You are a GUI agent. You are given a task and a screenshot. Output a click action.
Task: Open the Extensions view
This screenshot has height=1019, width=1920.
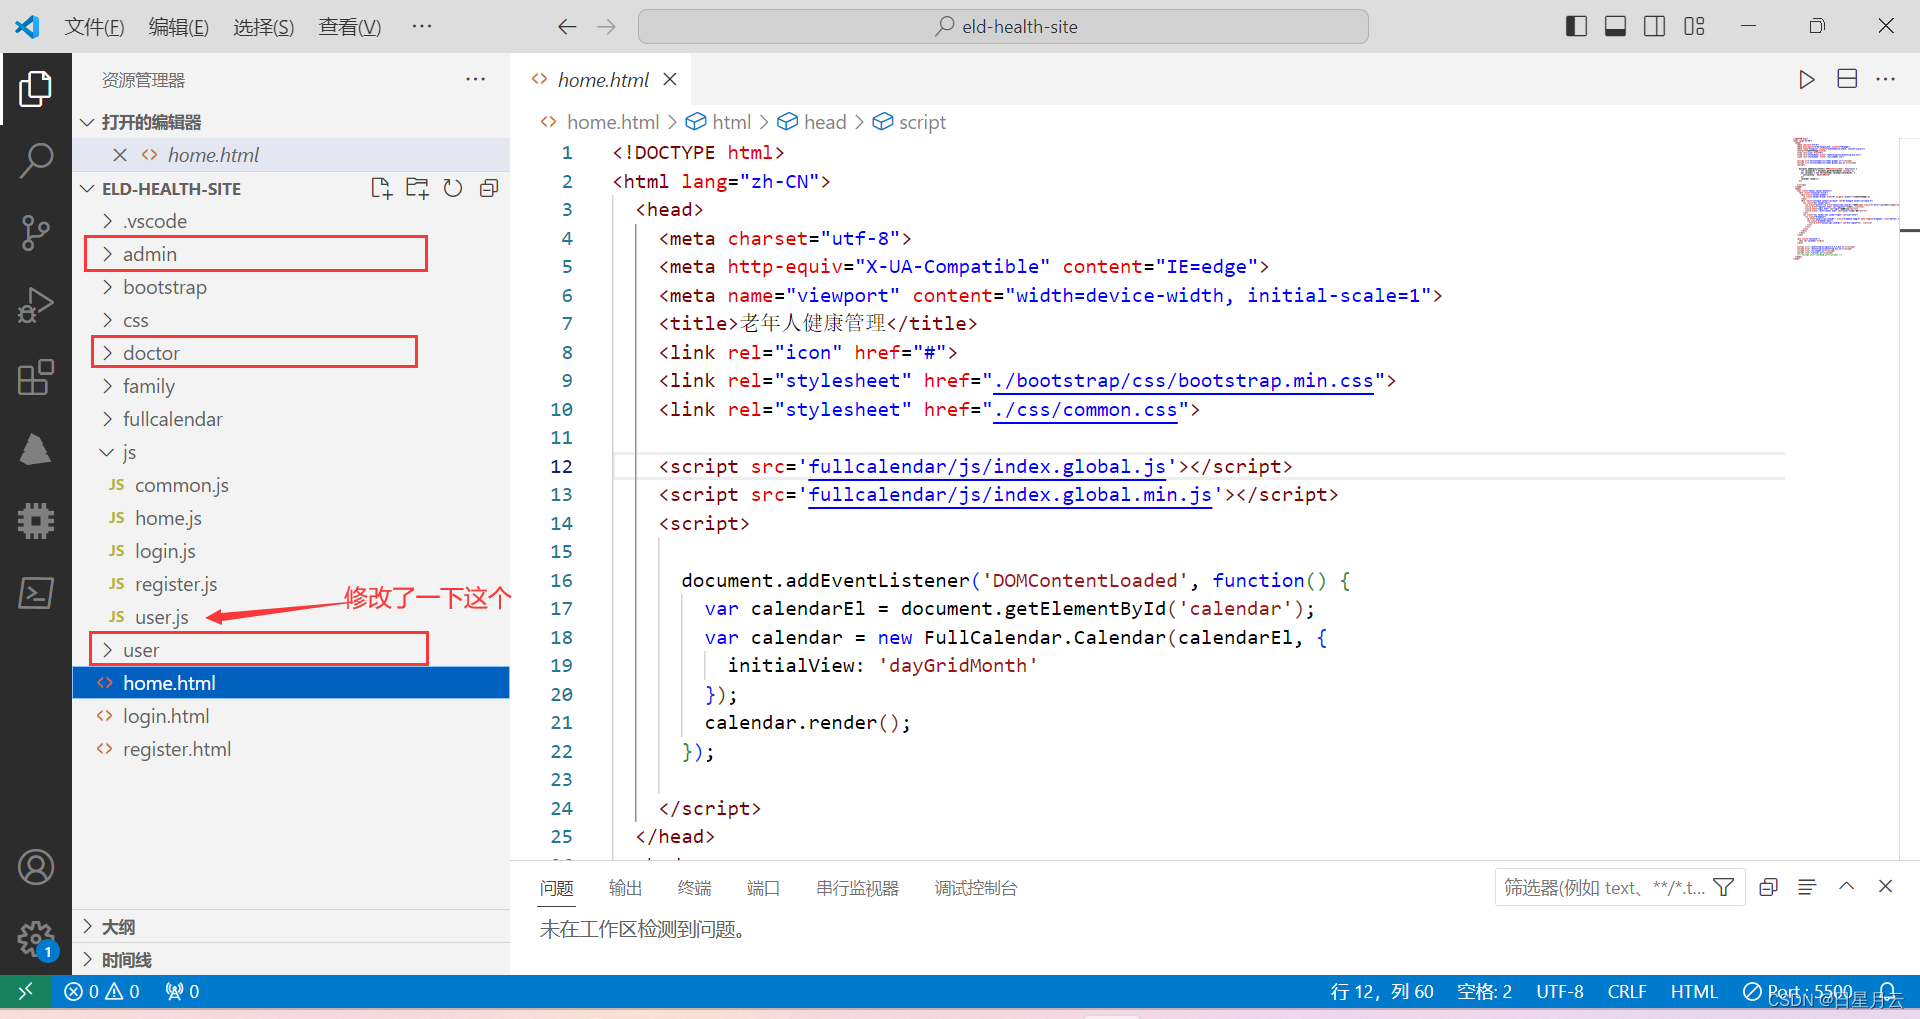(x=35, y=377)
